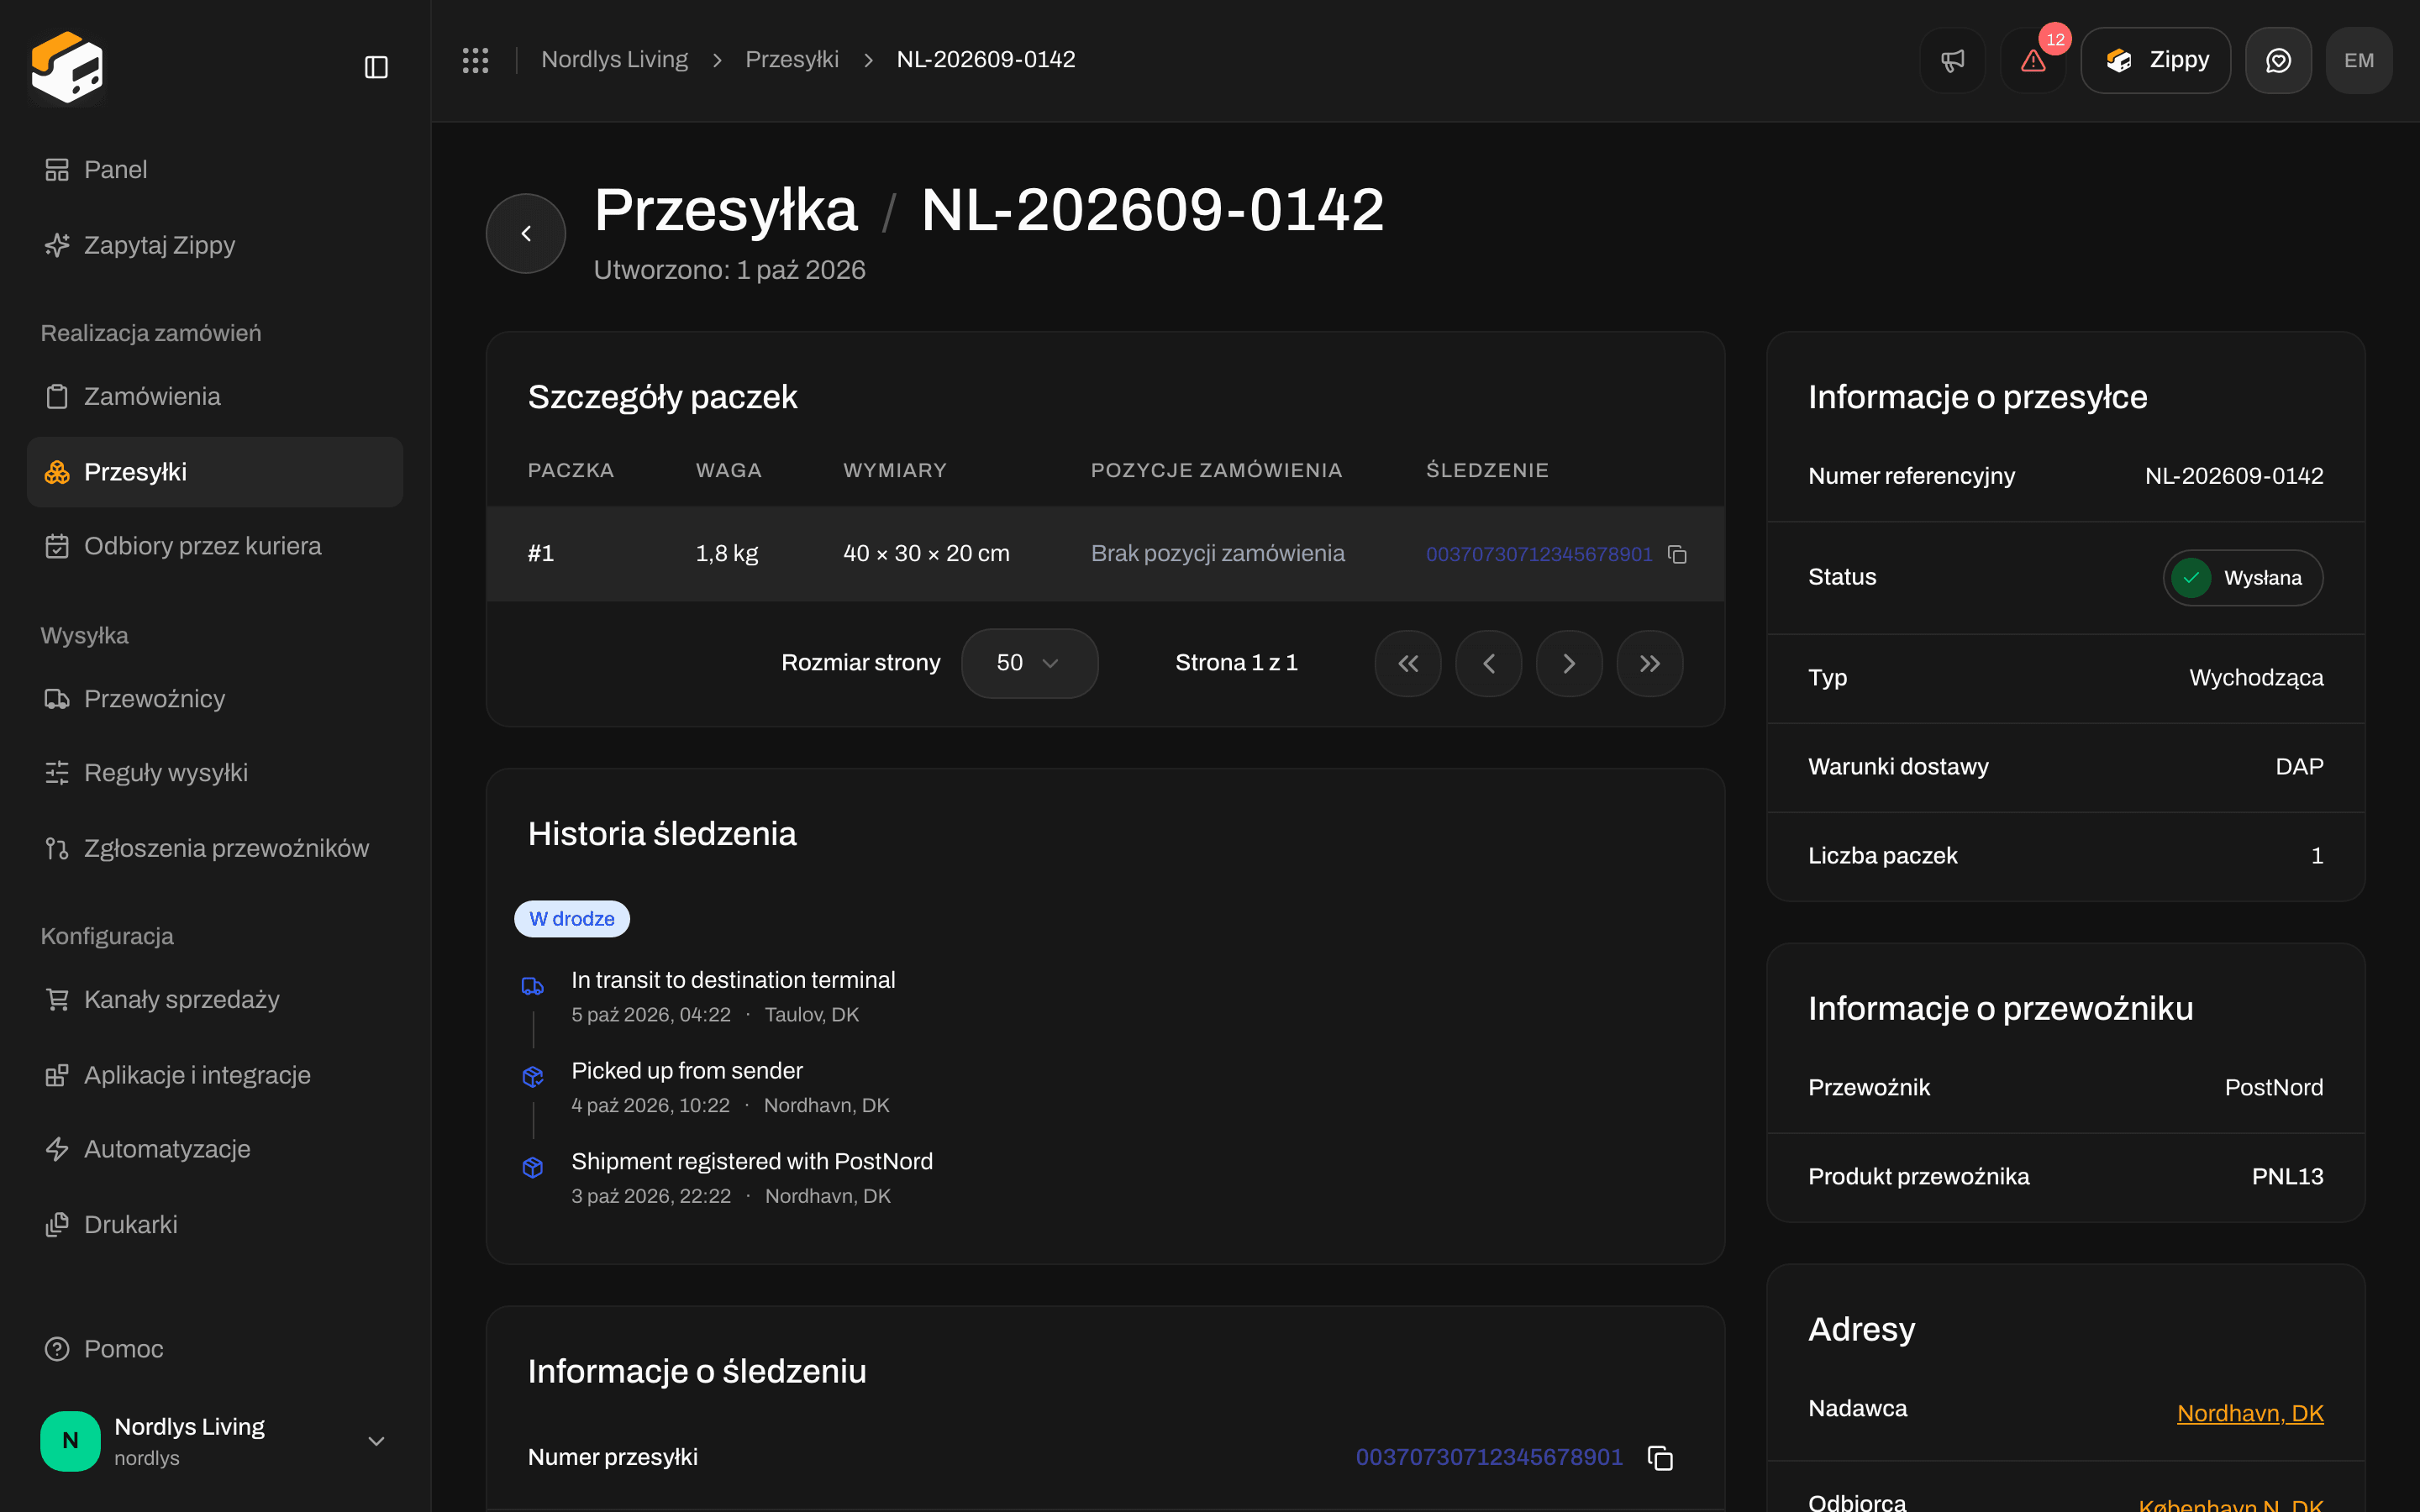
Task: Open the EM user avatar menu
Action: [x=2359, y=60]
